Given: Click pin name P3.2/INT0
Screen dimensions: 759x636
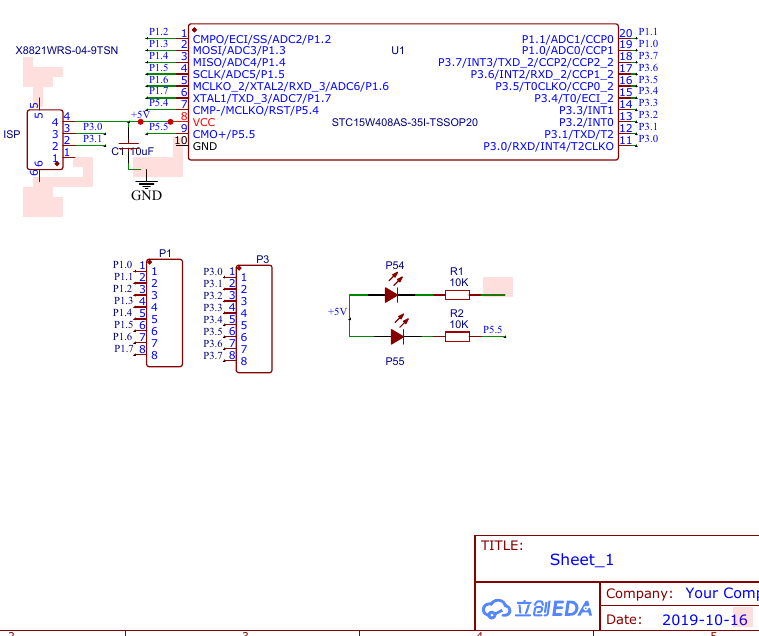Looking at the screenshot, I should pos(586,122).
